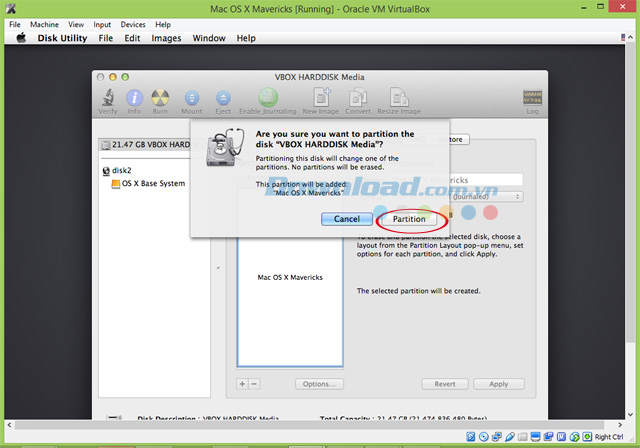
Task: Click the partition Name input field
Action: pos(486,180)
